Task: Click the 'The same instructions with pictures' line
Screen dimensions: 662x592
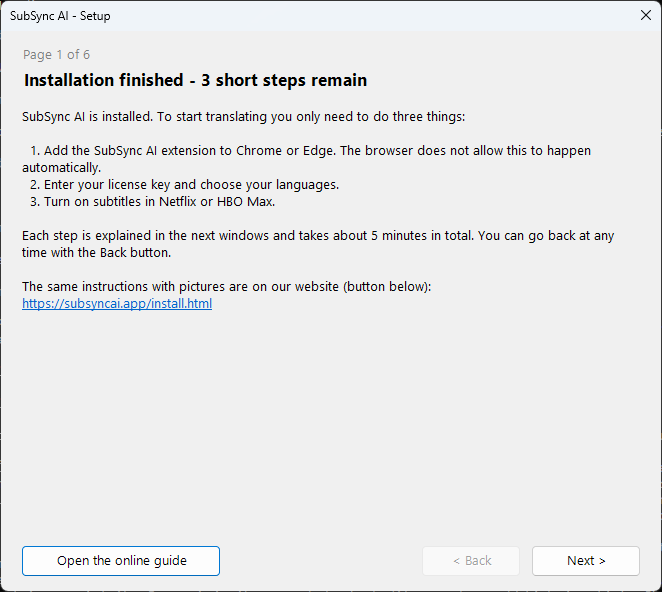Action: point(227,286)
